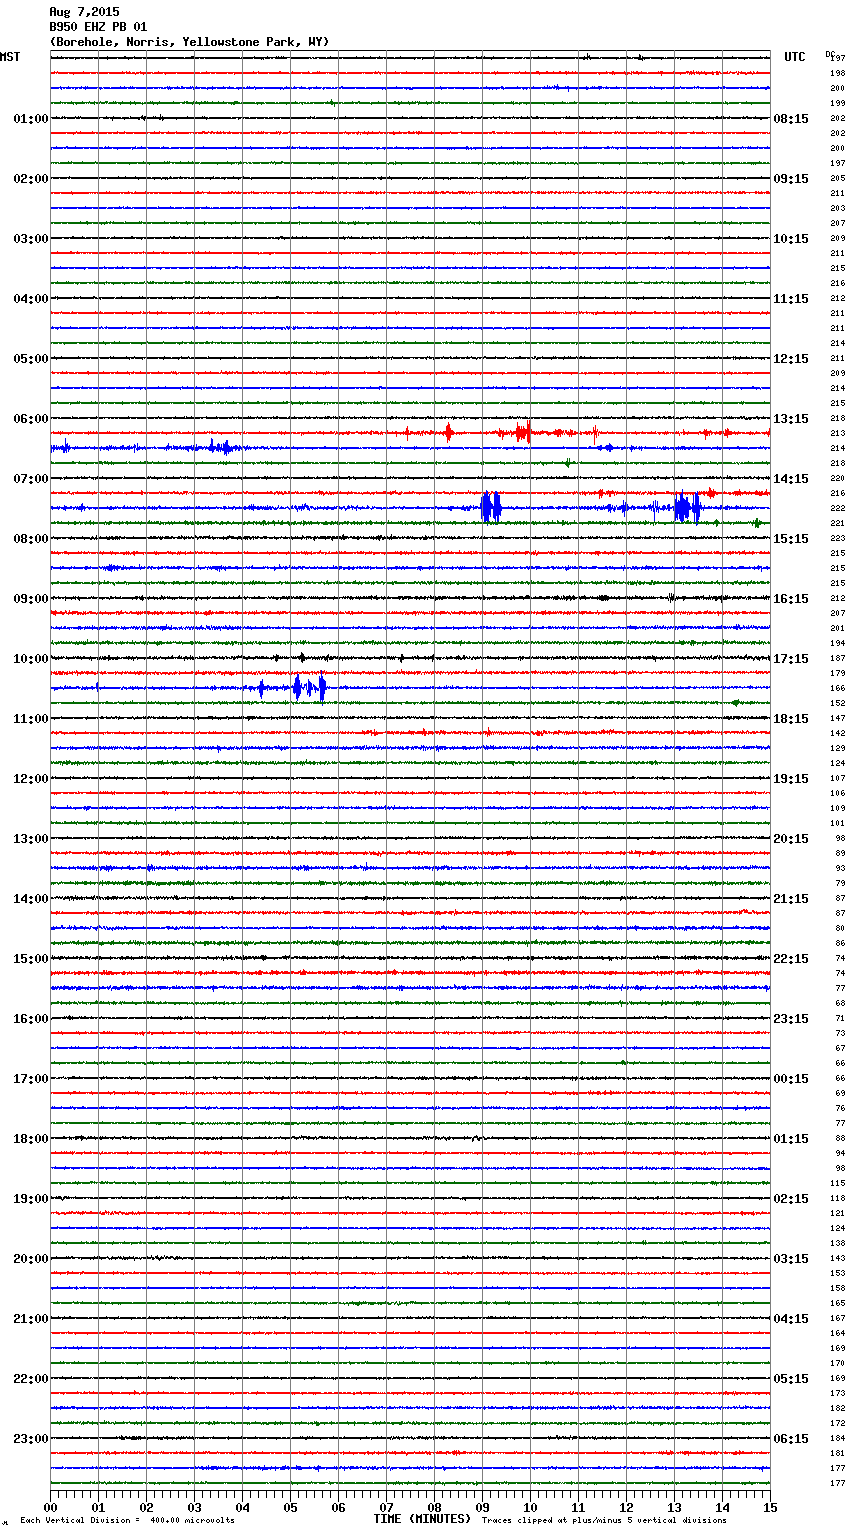Click the date label Aug 7,2015
Image resolution: width=850 pixels, height=1534 pixels.
(x=84, y=12)
